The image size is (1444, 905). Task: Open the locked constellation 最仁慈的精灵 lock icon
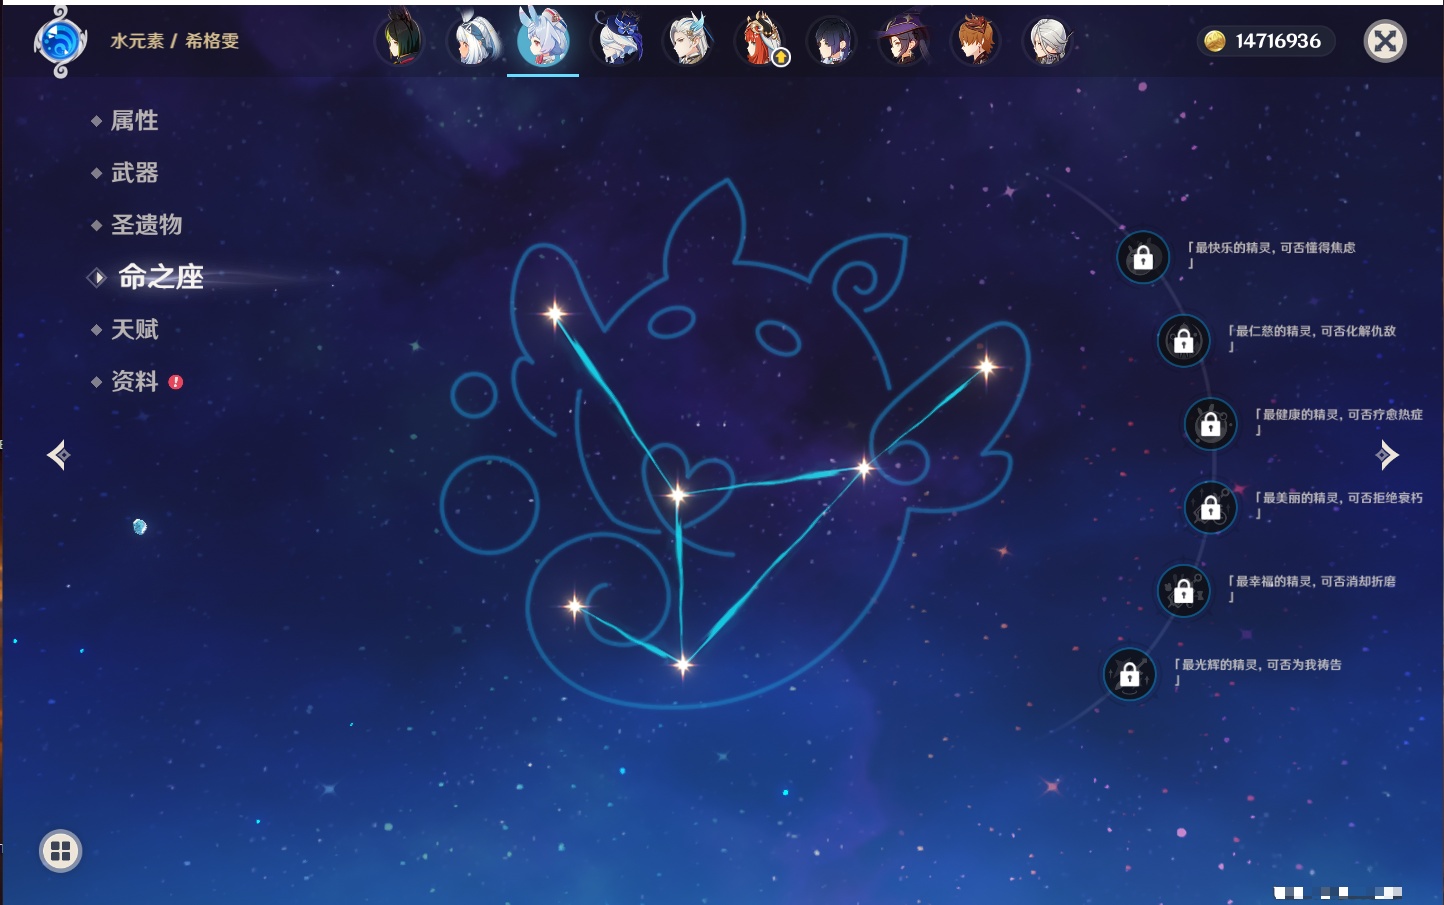tap(1184, 341)
